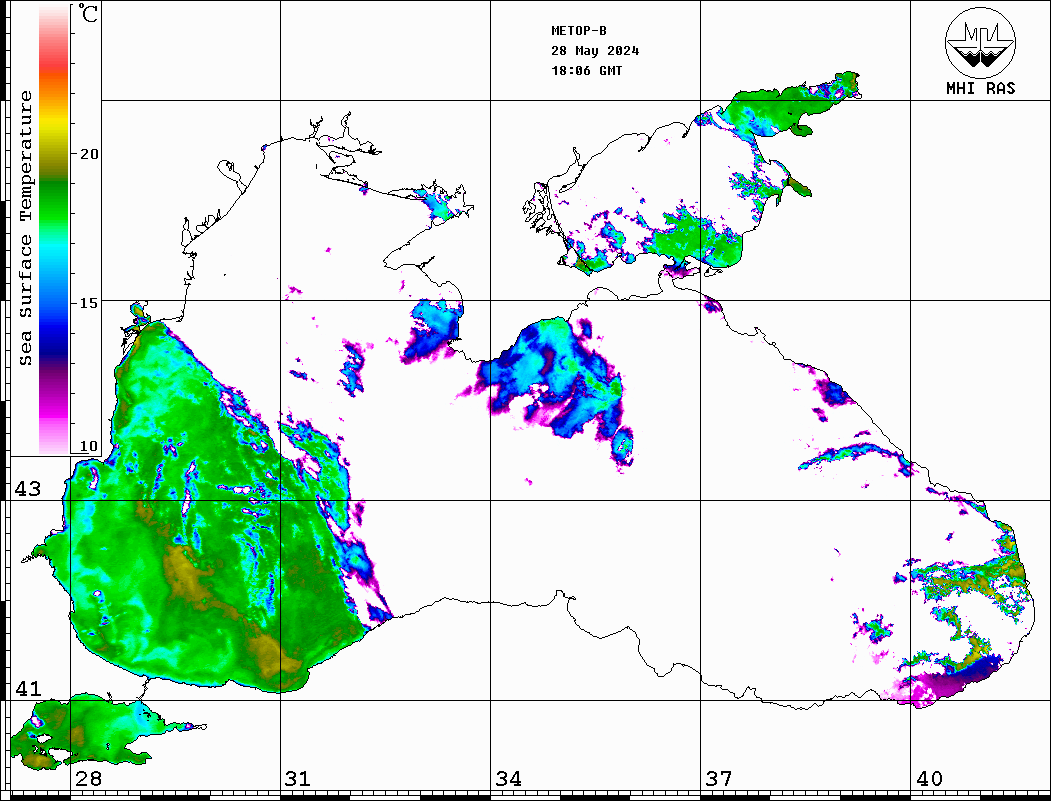
Task: Click the temperature color scale bar
Action: pyautogui.click(x=54, y=229)
